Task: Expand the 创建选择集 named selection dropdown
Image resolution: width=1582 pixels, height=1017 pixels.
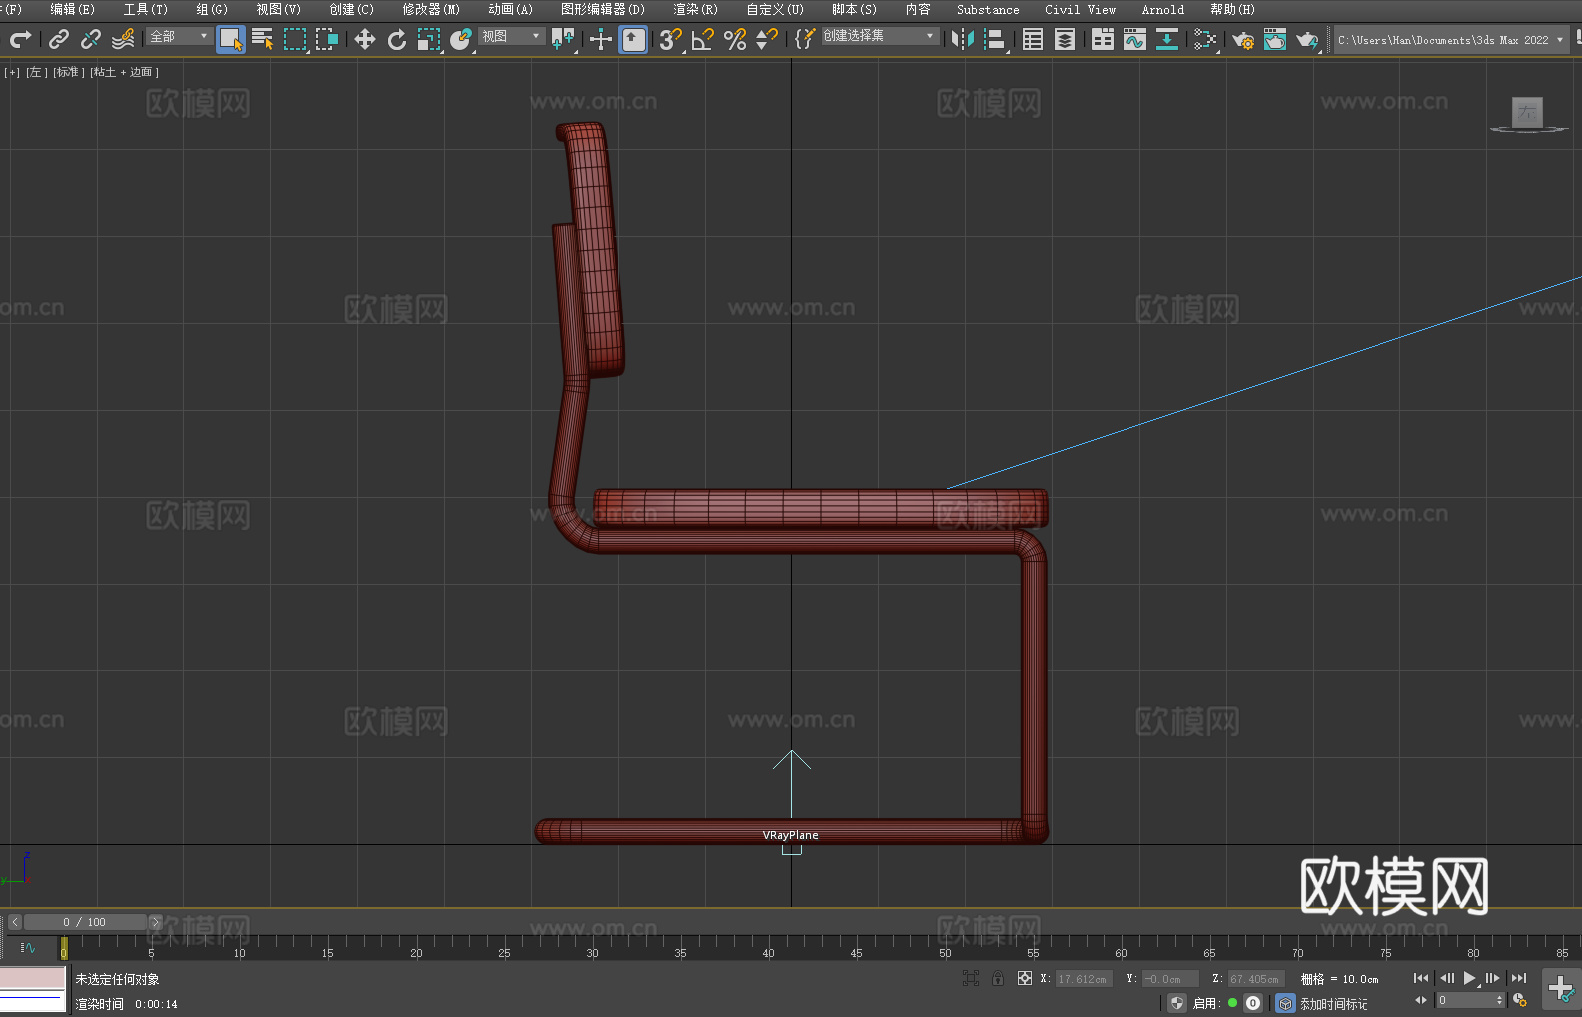Action: [880, 36]
